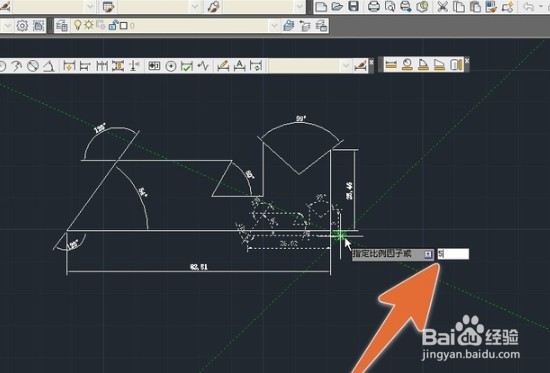Image resolution: width=550 pixels, height=373 pixels.
Task: Open Plot Preview from the toolbar
Action: (x=390, y=6)
